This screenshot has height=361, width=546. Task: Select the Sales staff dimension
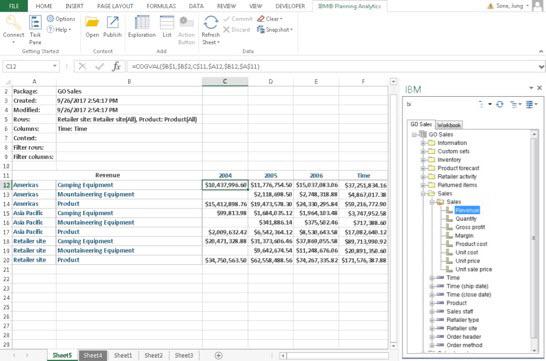[460, 312]
